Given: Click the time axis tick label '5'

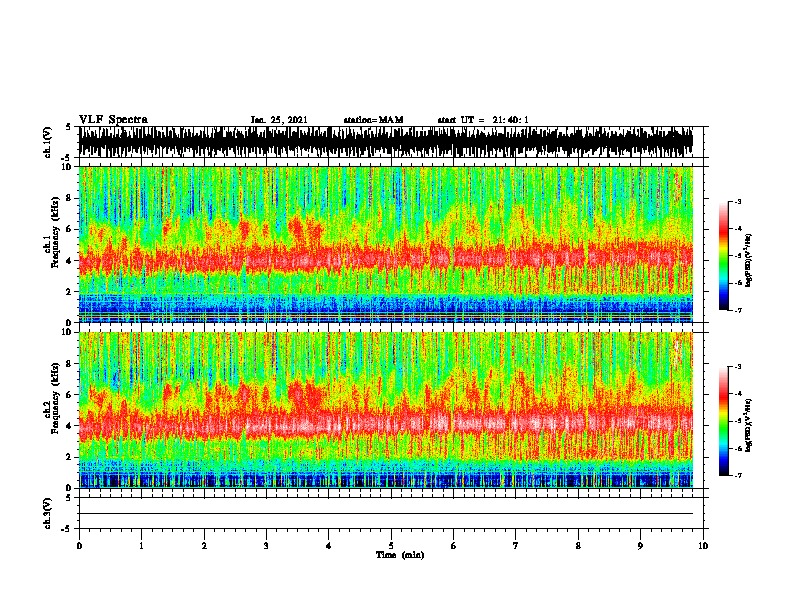Looking at the screenshot, I should click(391, 546).
